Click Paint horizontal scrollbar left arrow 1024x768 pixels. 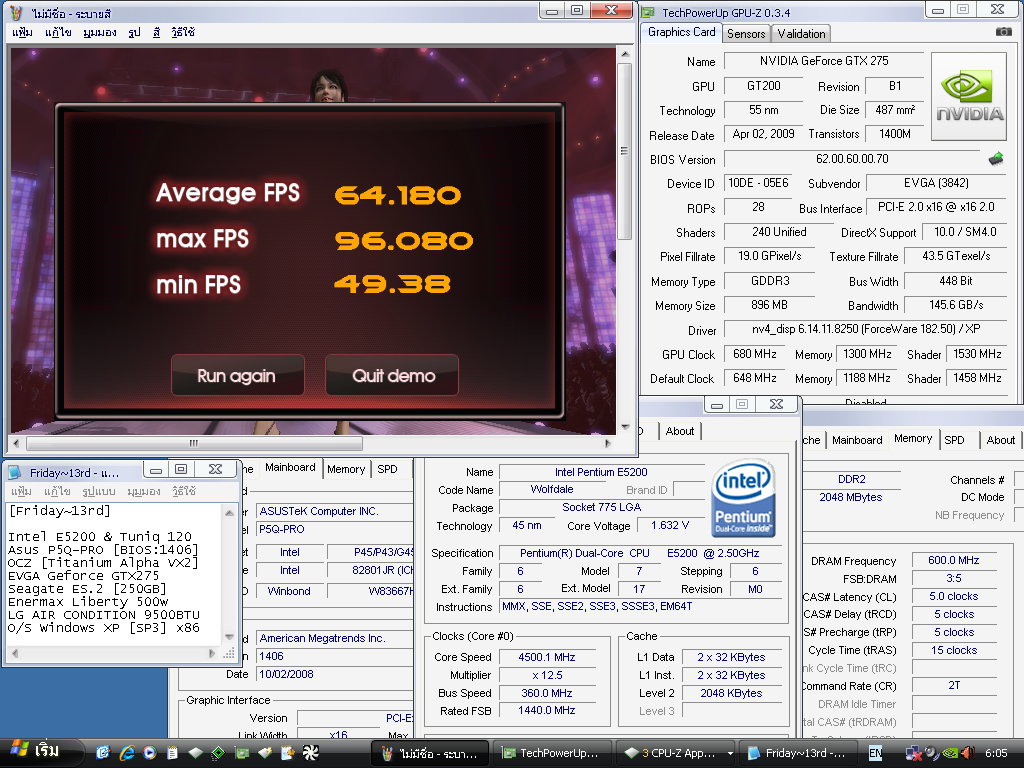pos(17,443)
